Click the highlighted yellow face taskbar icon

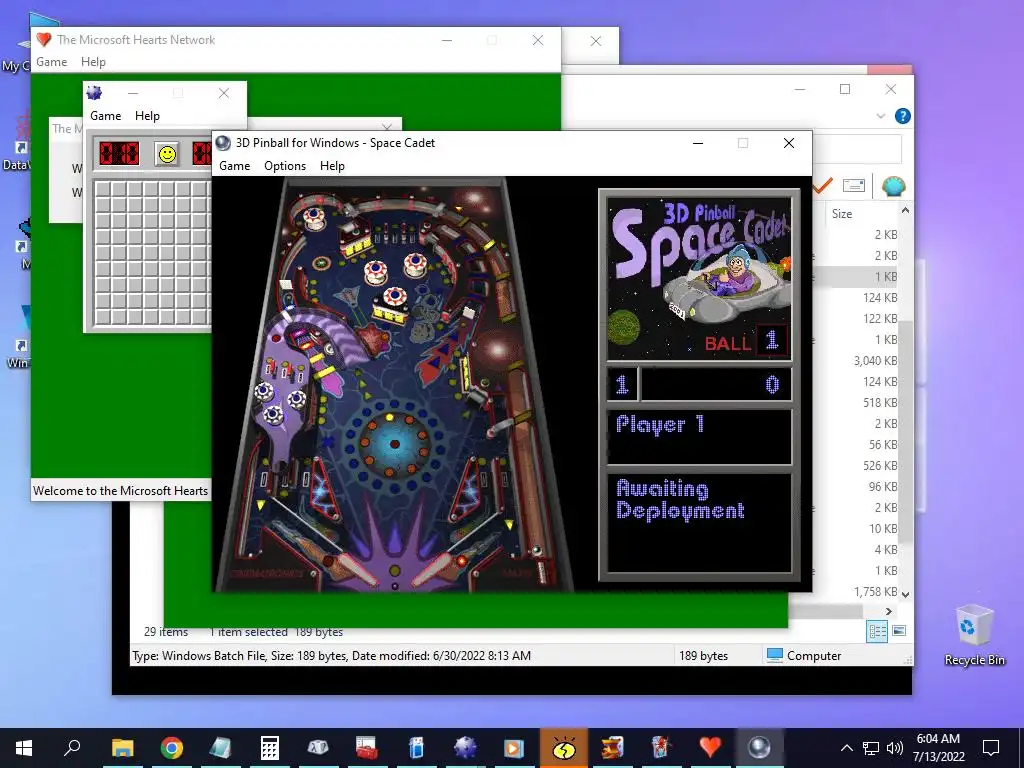[x=564, y=748]
